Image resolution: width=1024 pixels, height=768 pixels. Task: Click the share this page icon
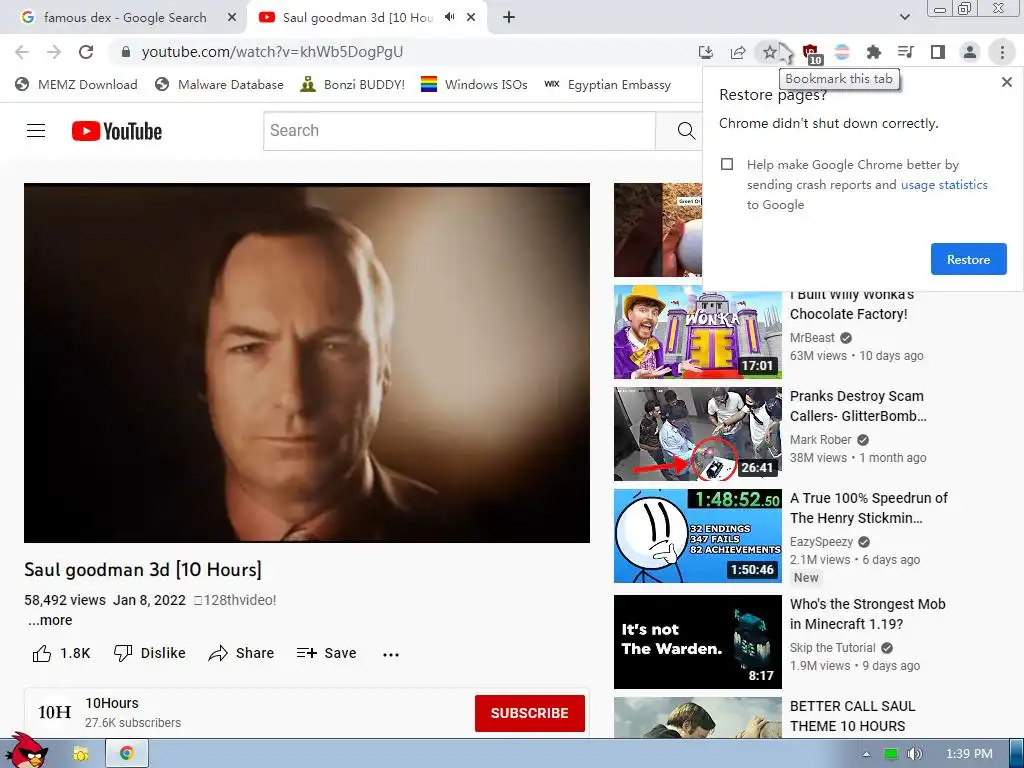pyautogui.click(x=738, y=52)
